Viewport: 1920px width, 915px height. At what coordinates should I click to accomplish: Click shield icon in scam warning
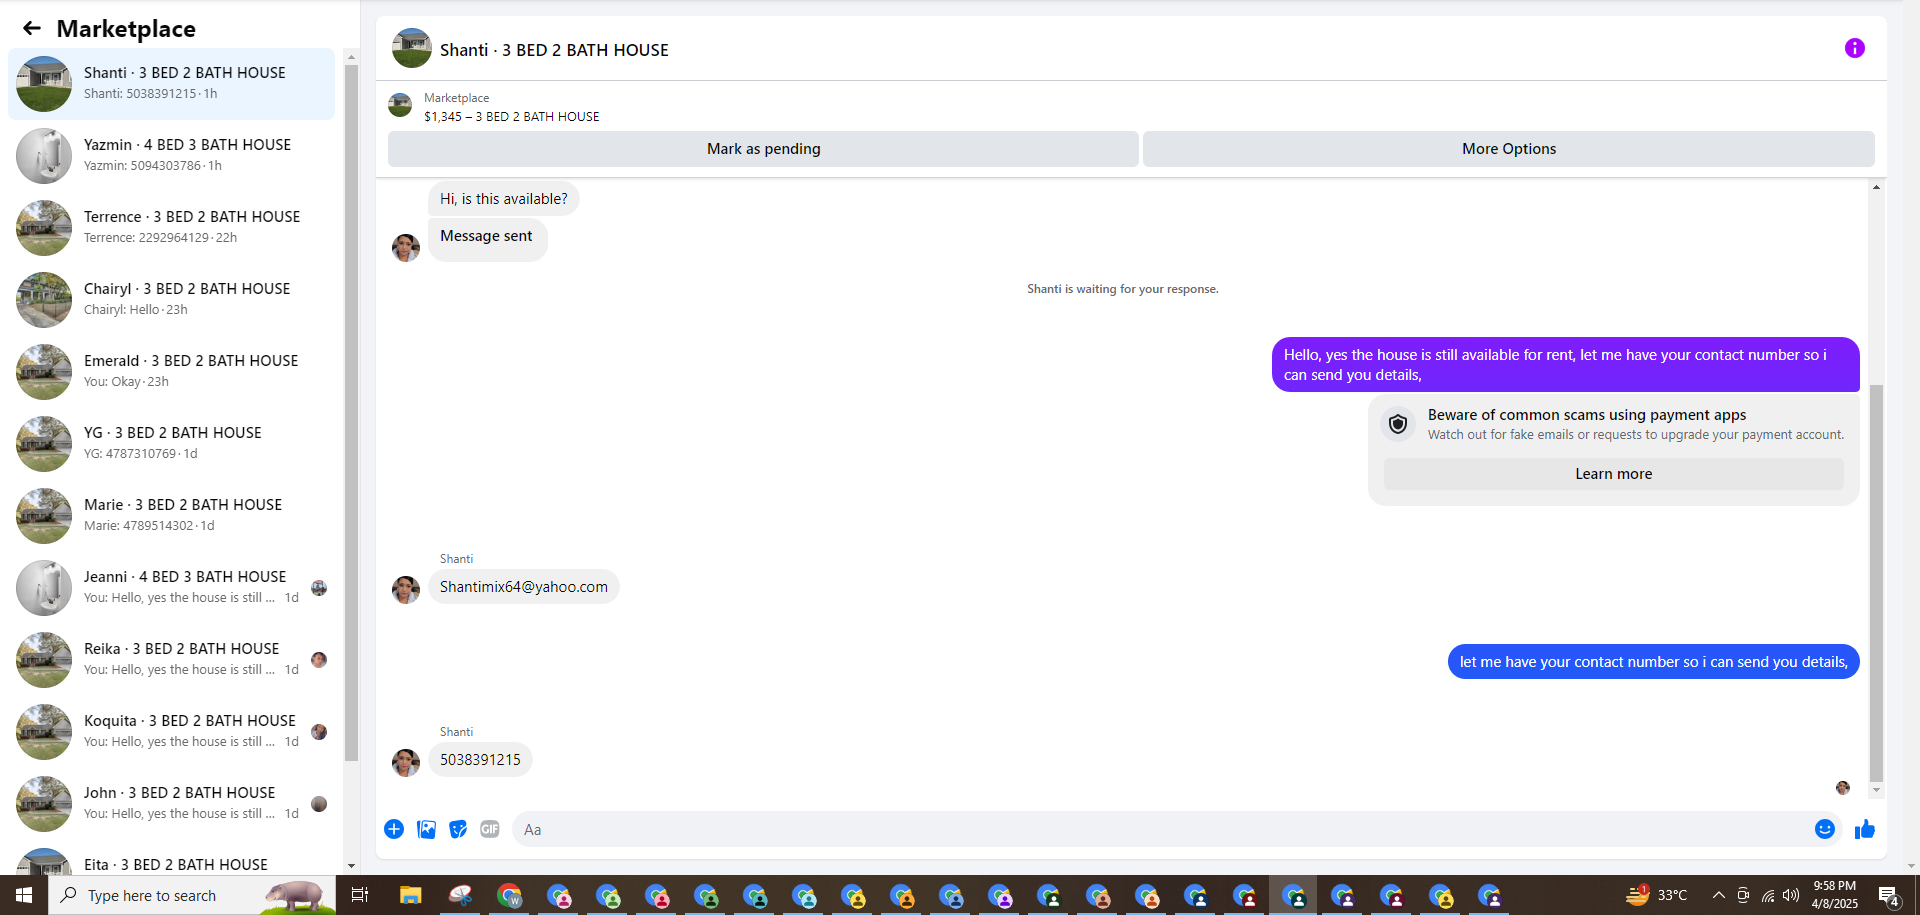[1398, 424]
